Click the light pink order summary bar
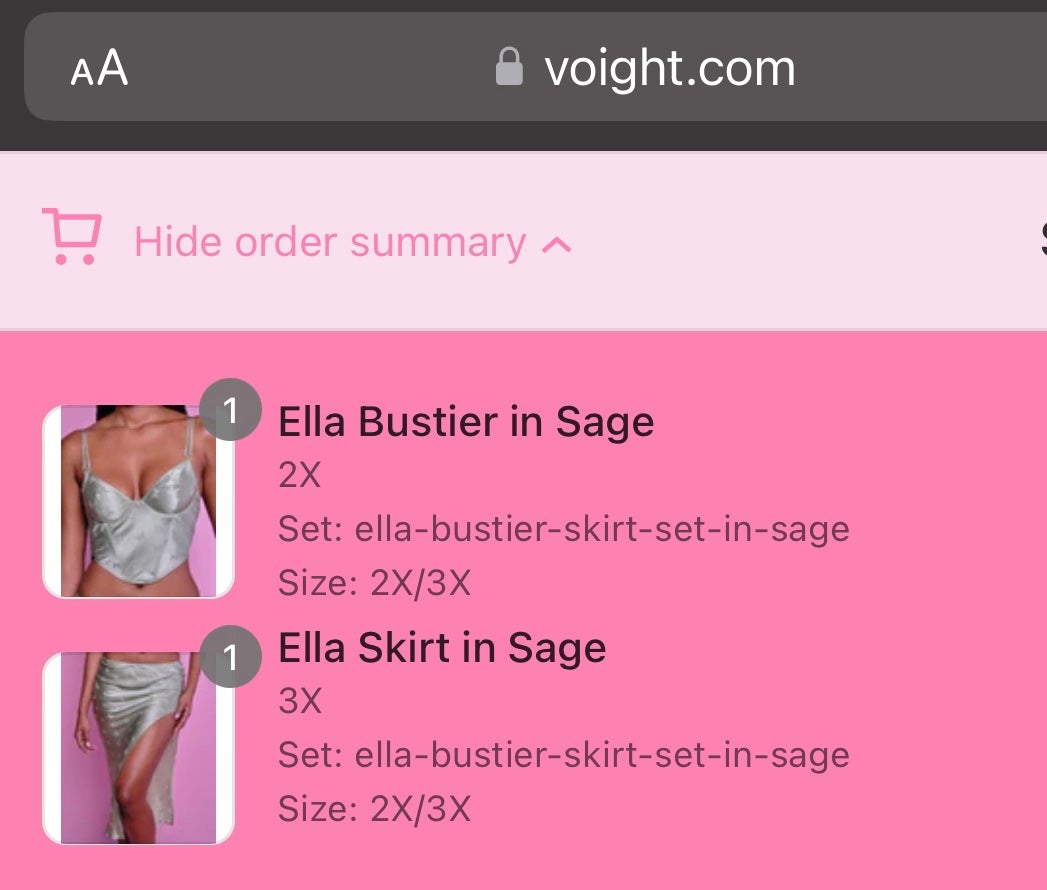 pos(524,241)
